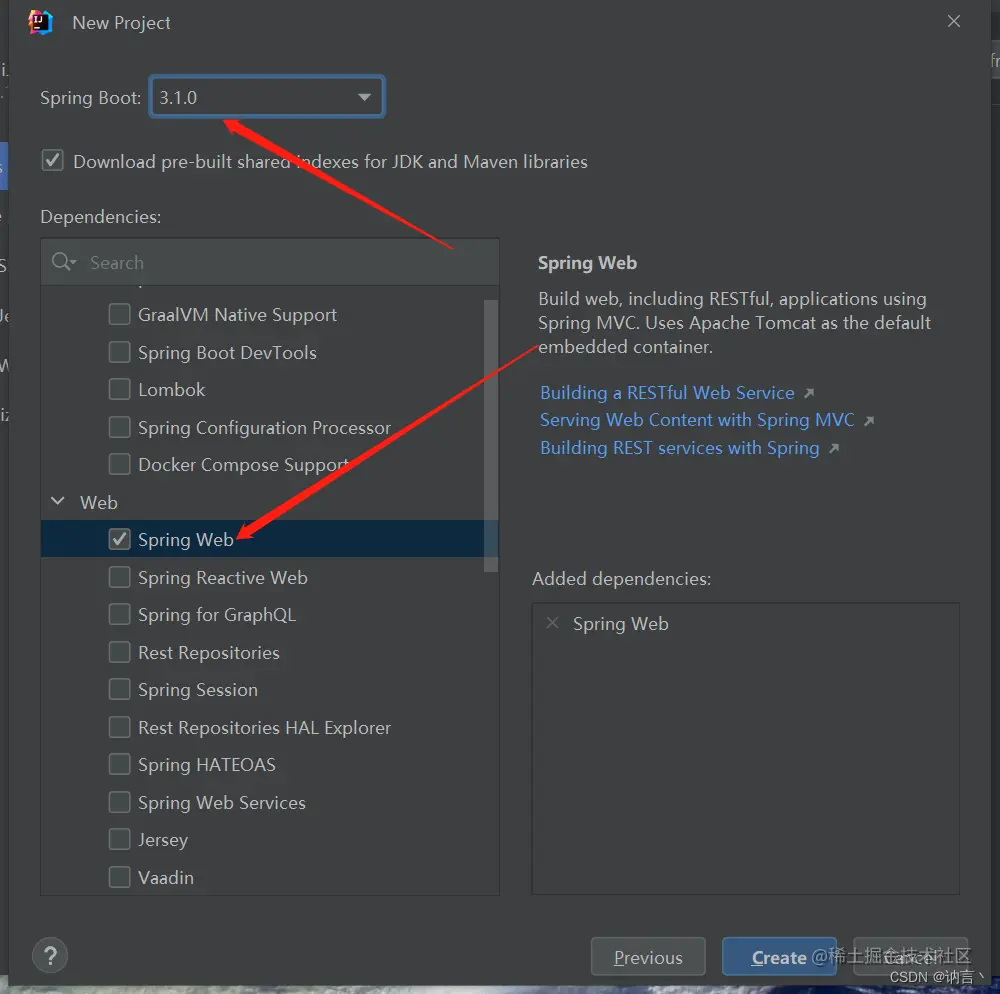Click the help question mark button

point(50,955)
